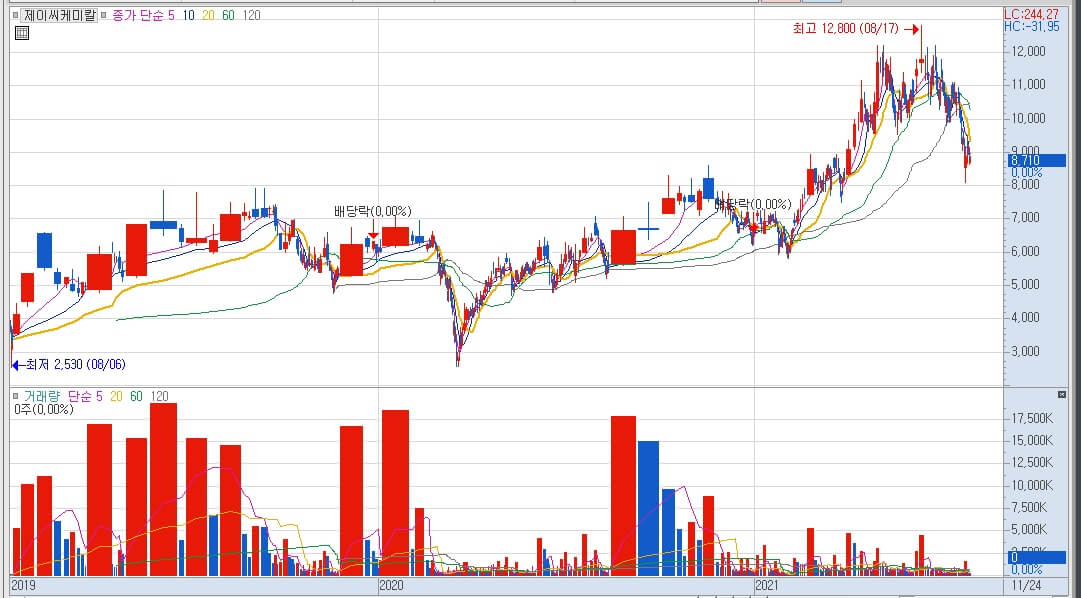Click the small square marker before 제이씨케미칼
Screen dimensions: 1081x598
click(x=15, y=15)
